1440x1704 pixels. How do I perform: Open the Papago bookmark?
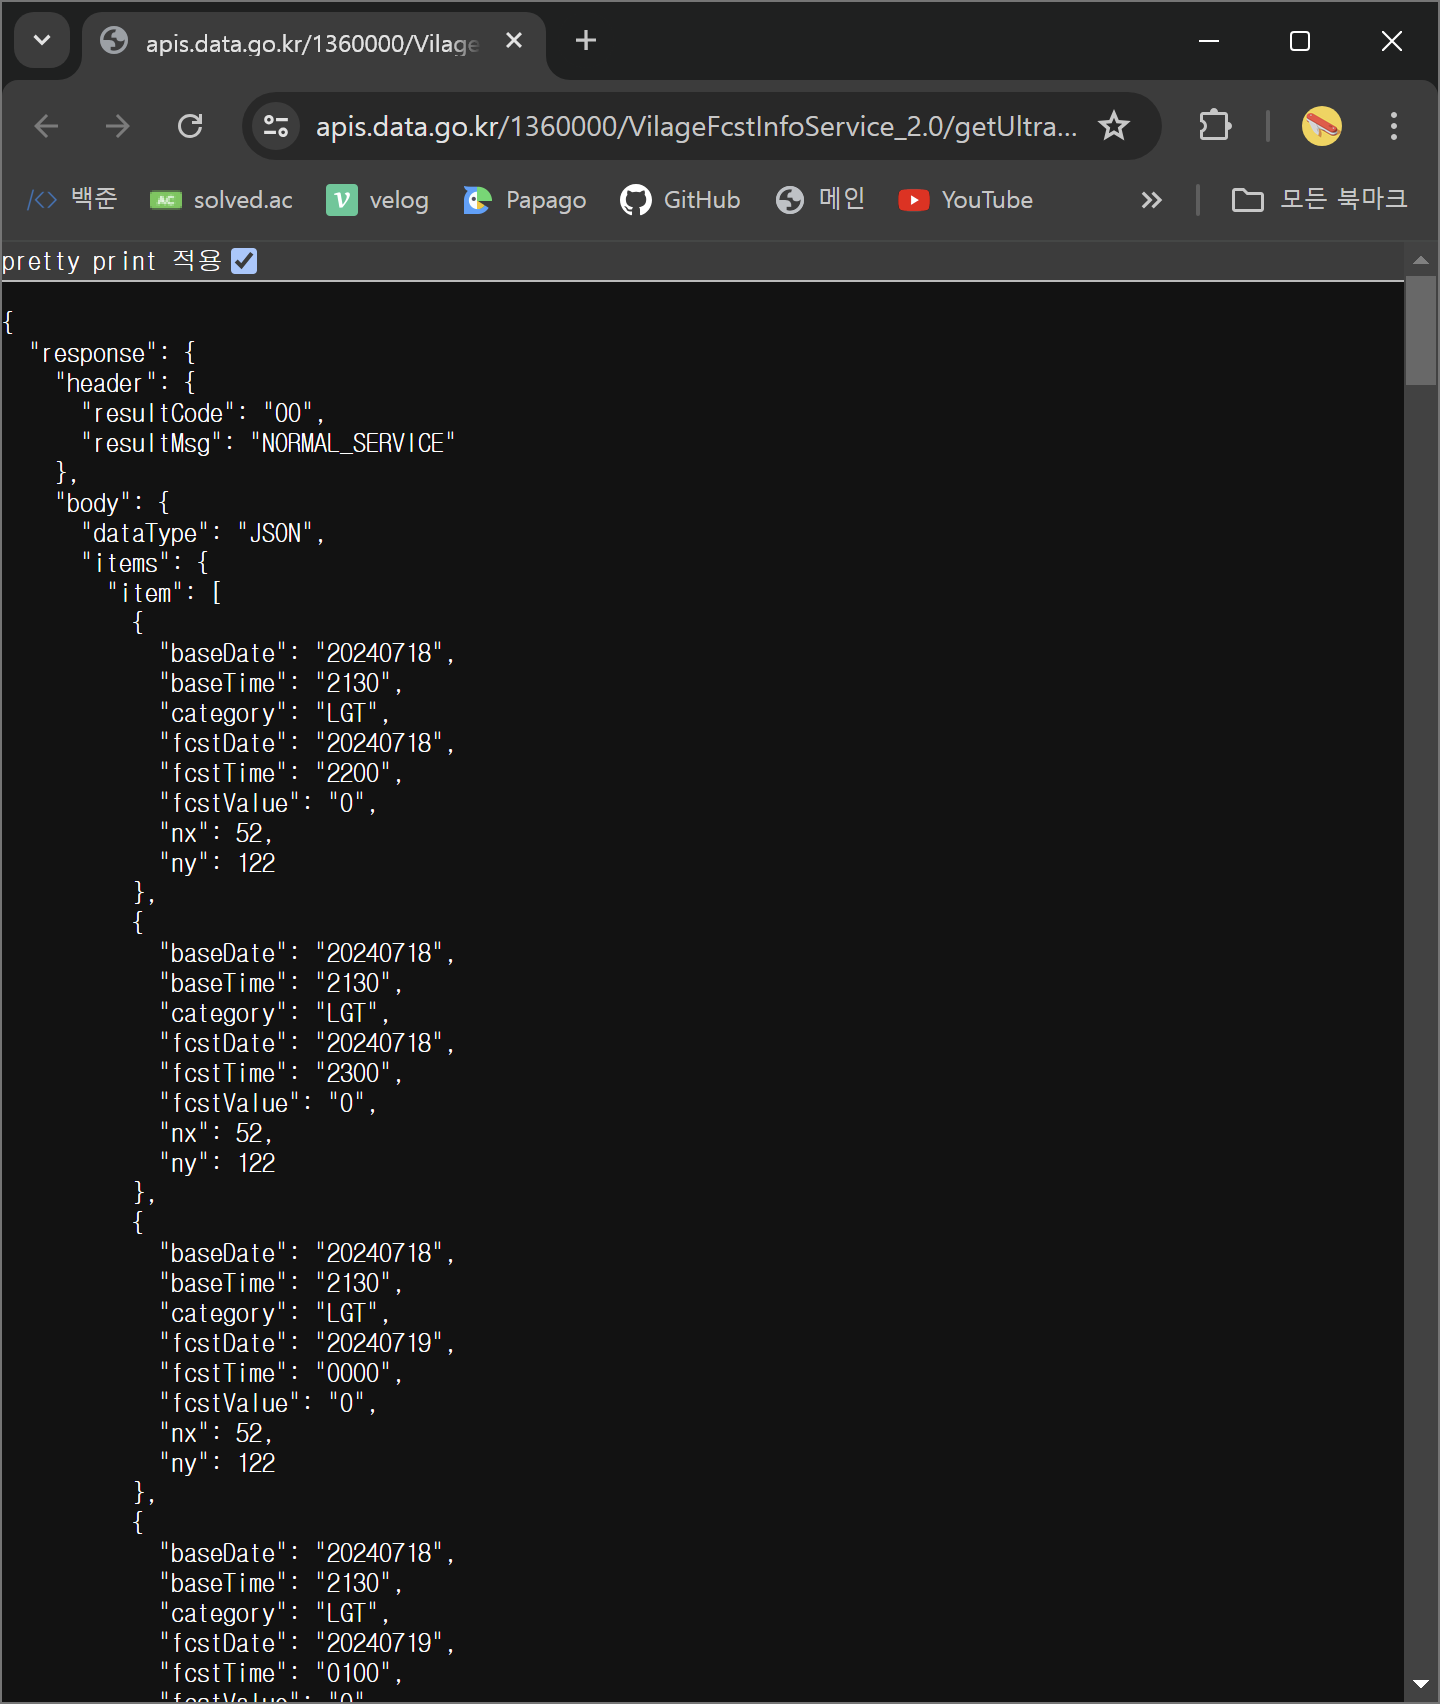click(524, 200)
